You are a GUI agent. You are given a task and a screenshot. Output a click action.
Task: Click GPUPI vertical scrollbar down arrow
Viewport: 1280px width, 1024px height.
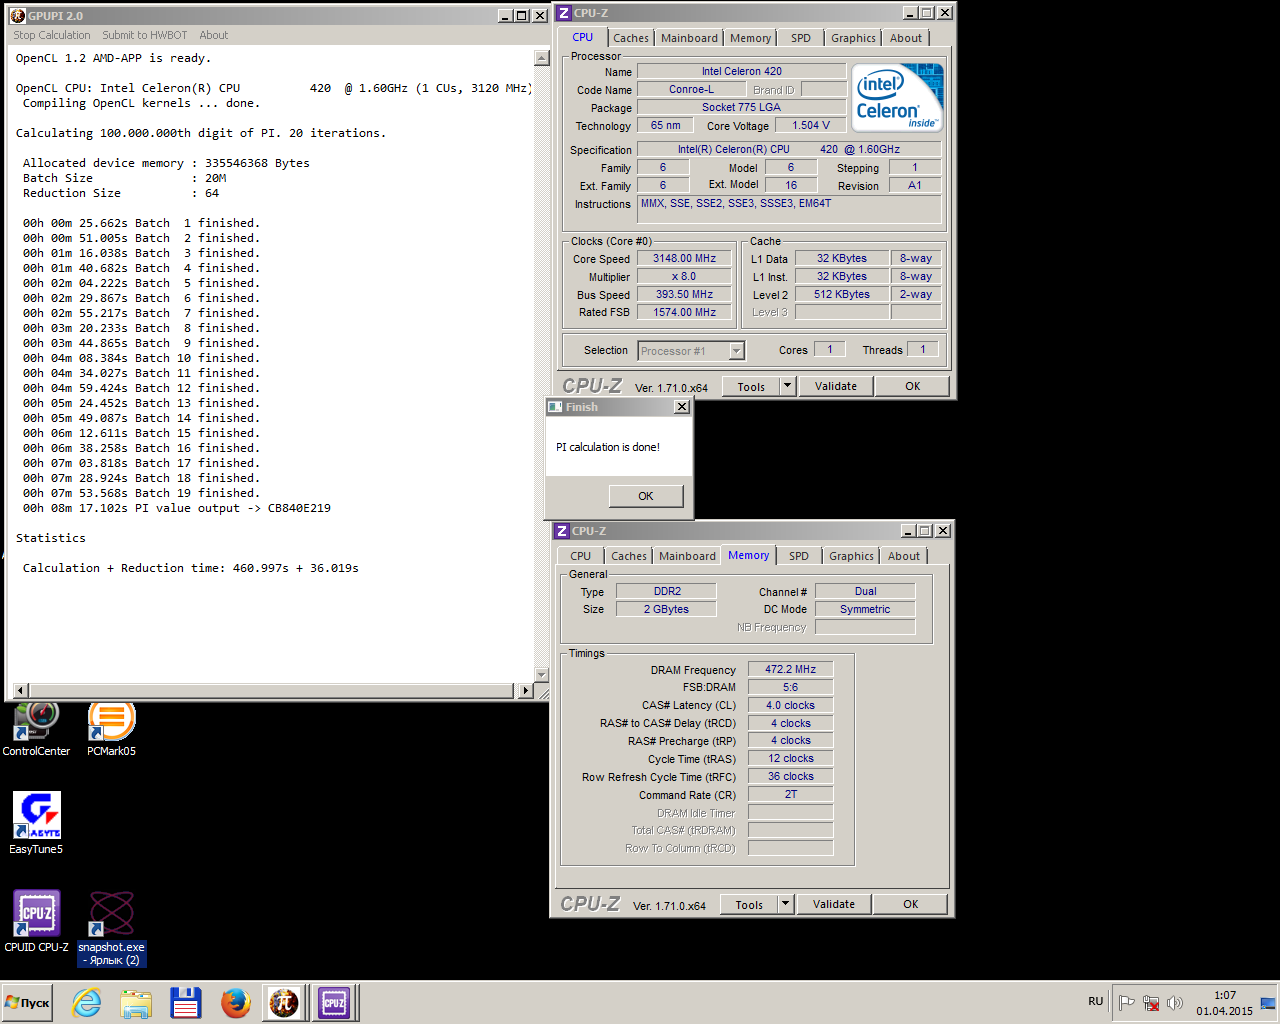coord(542,675)
